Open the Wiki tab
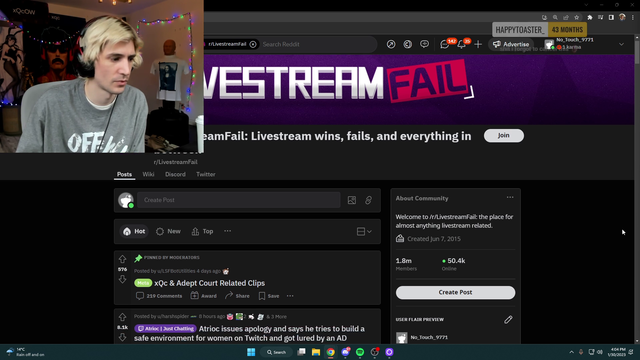 pos(148,174)
